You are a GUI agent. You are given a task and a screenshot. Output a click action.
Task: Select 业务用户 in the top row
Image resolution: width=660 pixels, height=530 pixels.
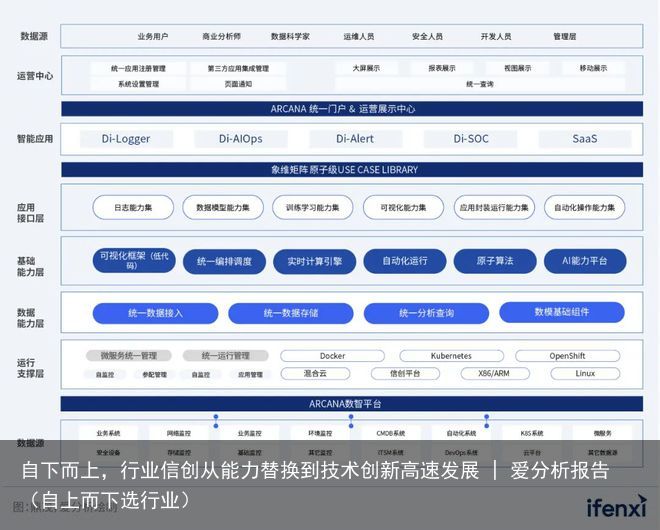pyautogui.click(x=153, y=37)
